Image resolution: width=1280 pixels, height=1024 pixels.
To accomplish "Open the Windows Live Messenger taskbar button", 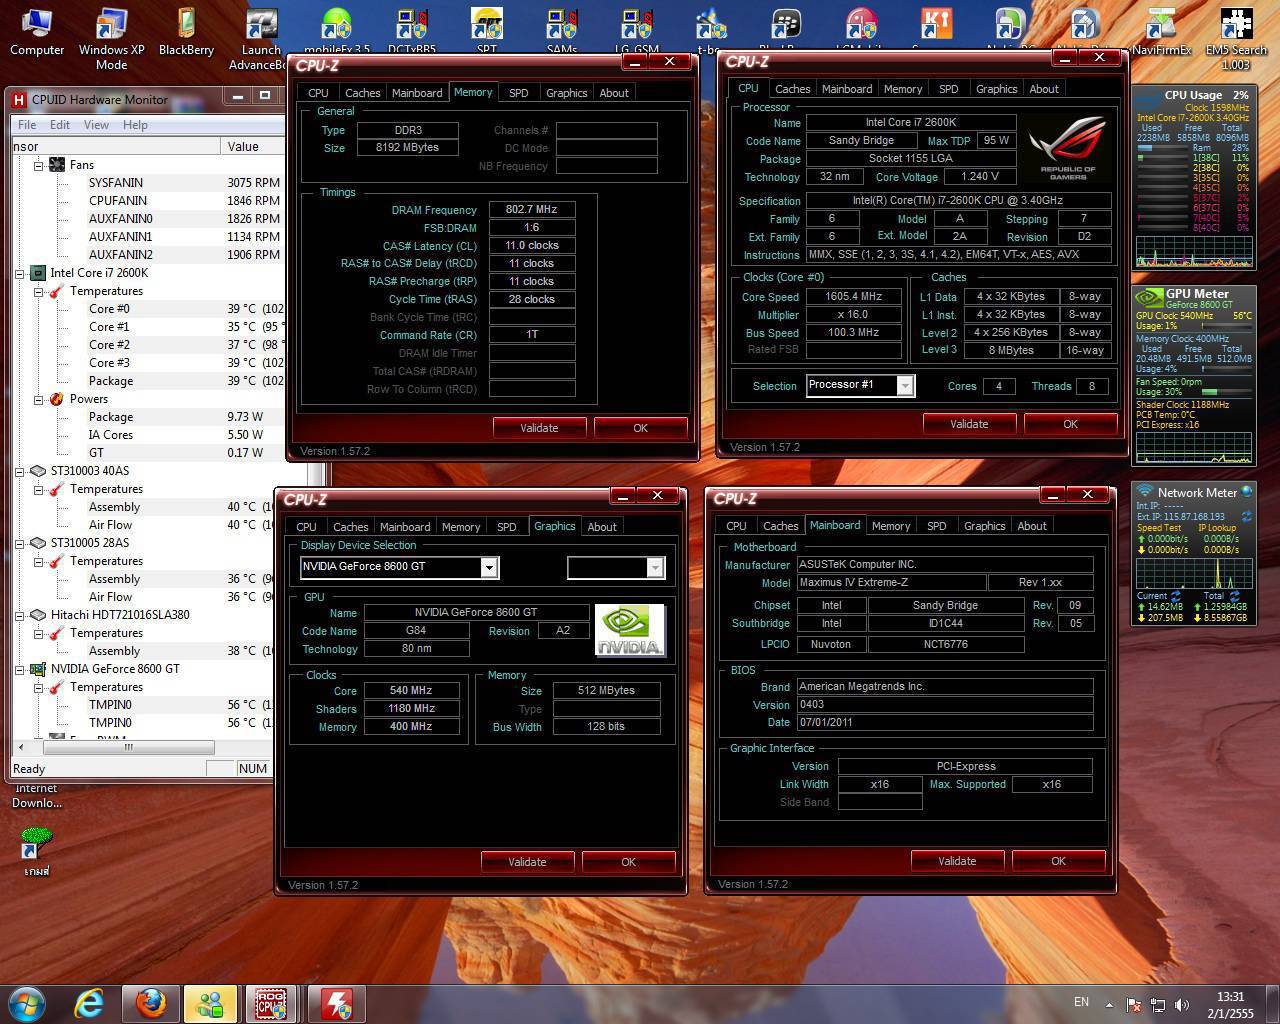I will coord(210,1003).
